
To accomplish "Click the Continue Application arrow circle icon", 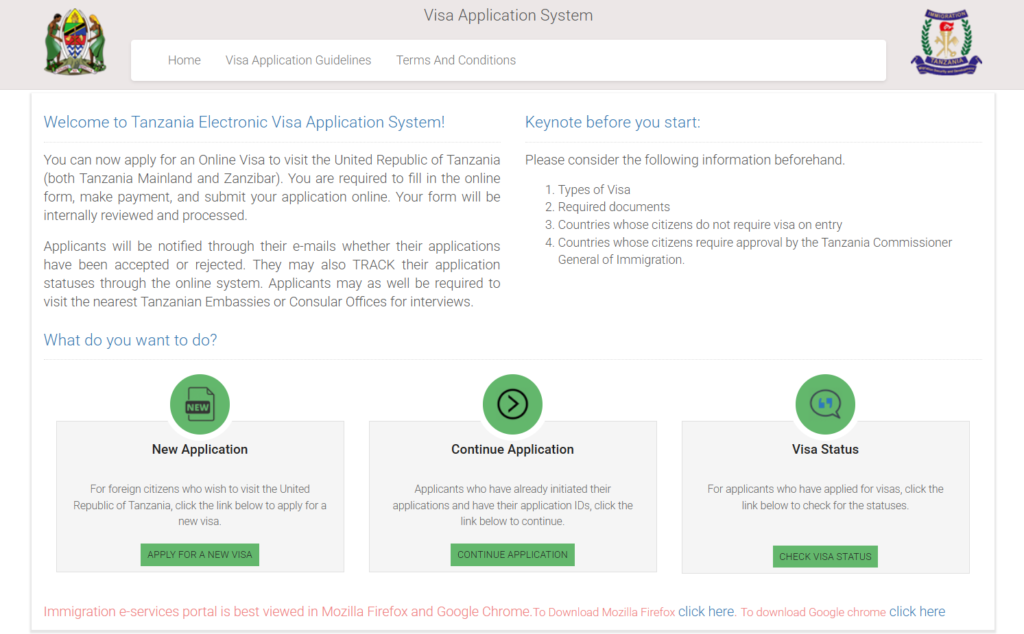I will 512,405.
